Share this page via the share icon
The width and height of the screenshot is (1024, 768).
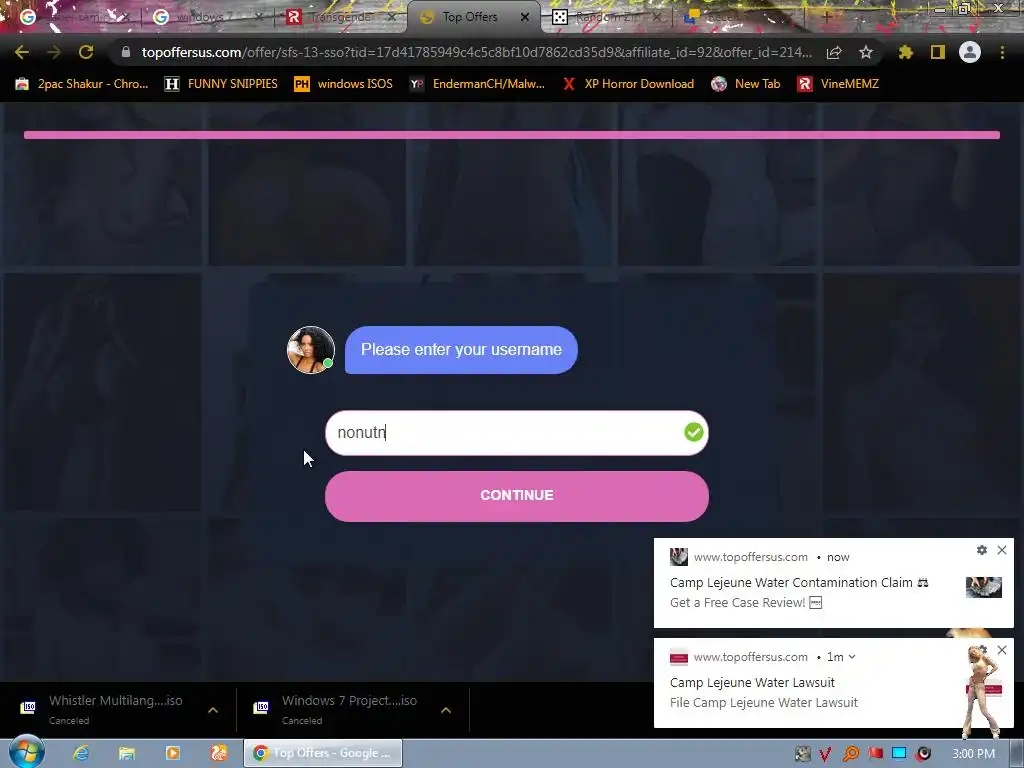pos(834,52)
